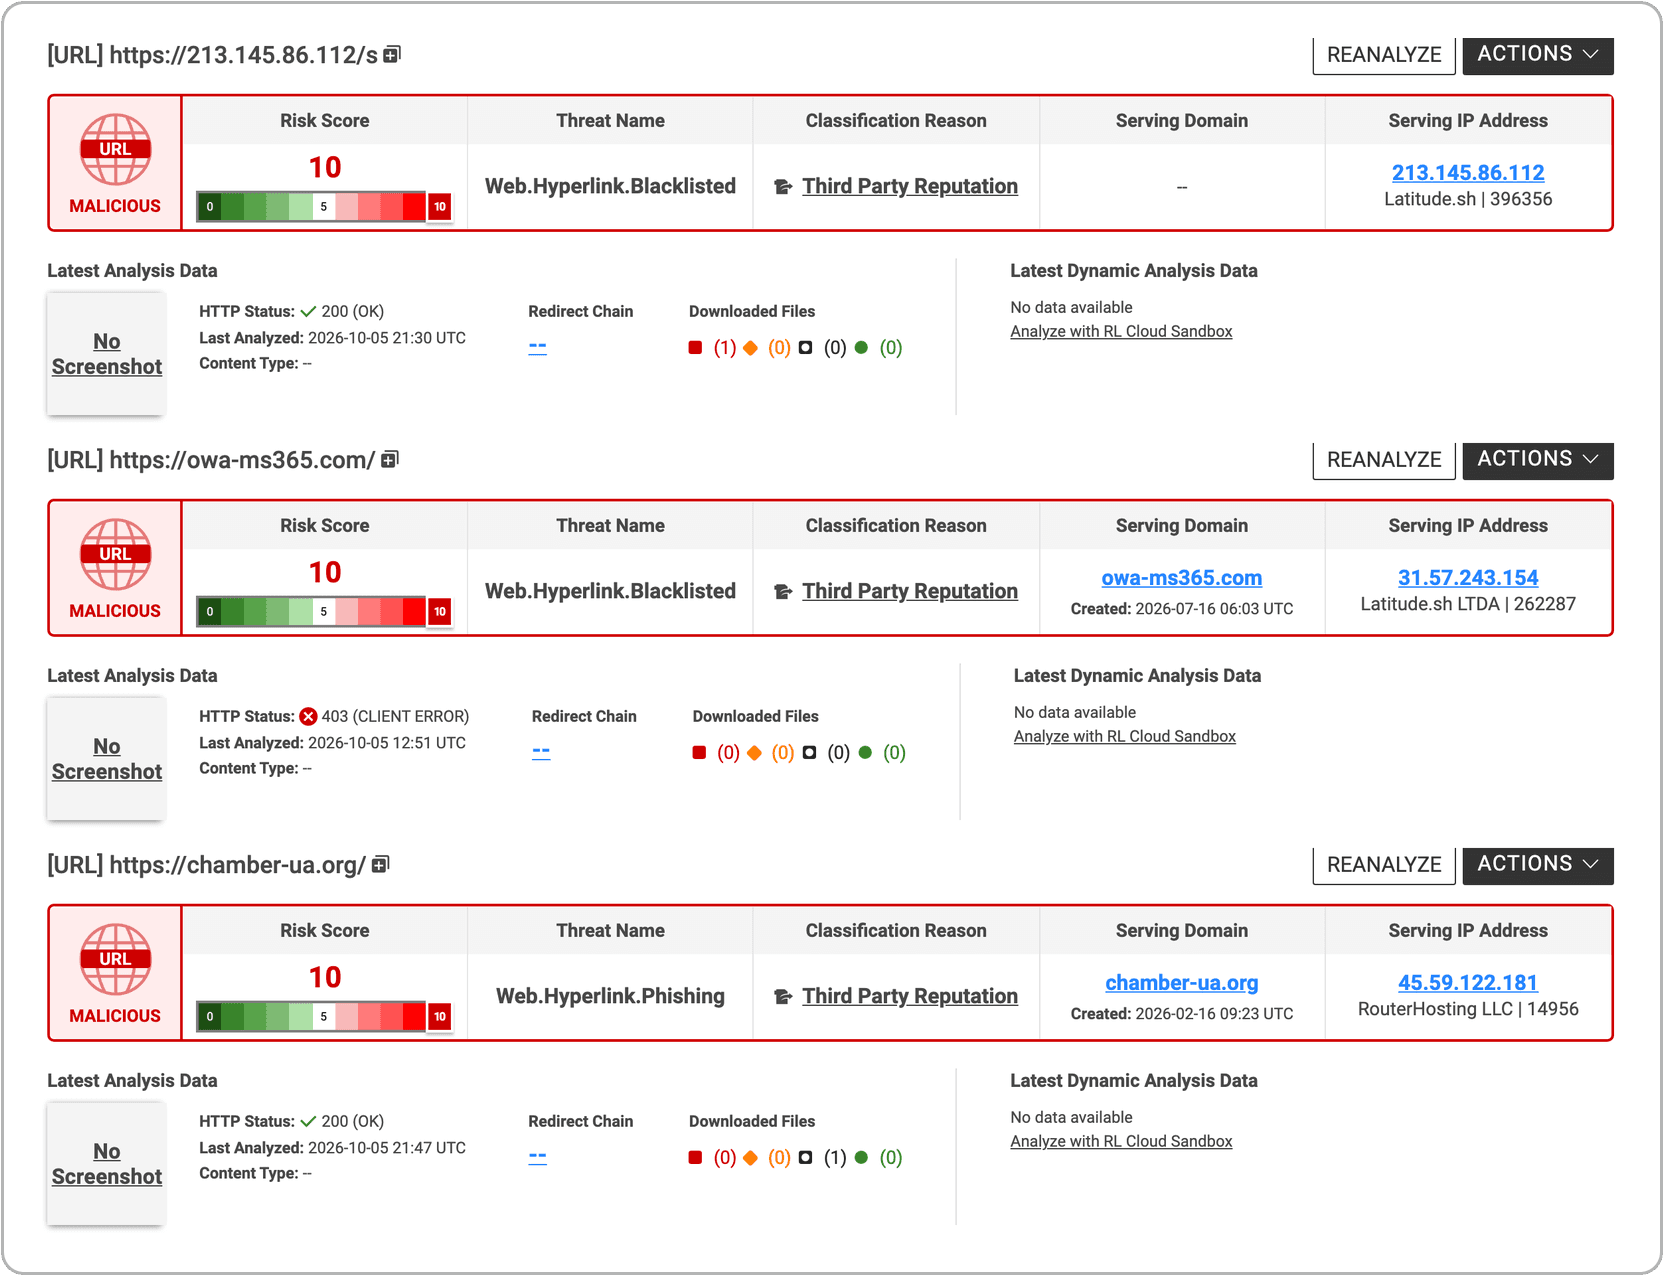Analyze owa-ms365.com with RL Cloud Sandbox
The image size is (1664, 1276).
coord(1125,736)
